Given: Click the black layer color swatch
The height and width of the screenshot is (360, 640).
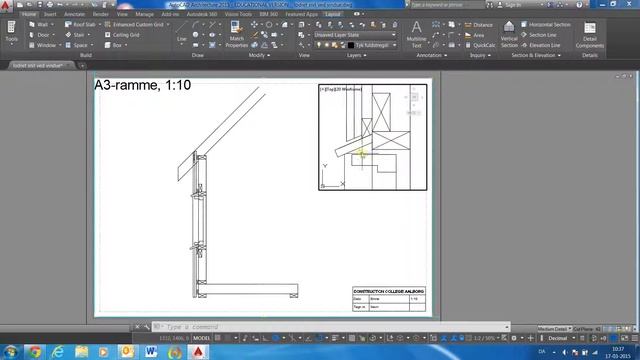Looking at the screenshot, I should click(x=351, y=45).
